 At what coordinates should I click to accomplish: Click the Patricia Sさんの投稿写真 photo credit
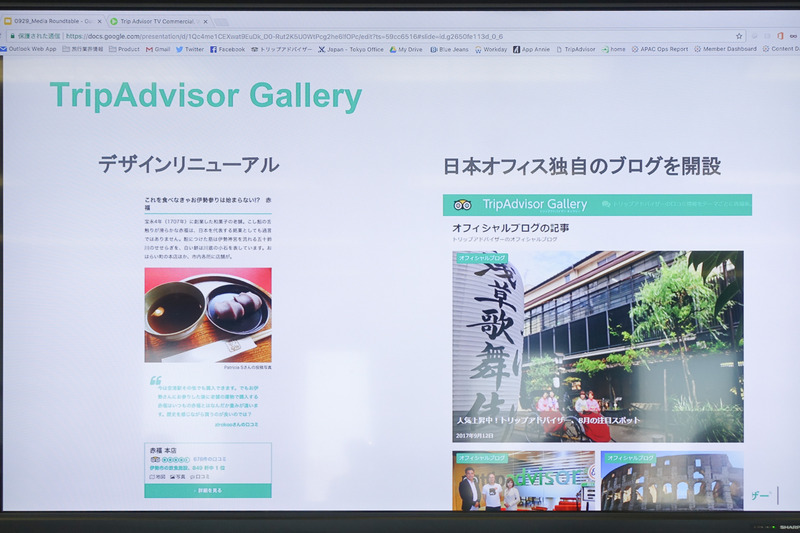tap(247, 367)
